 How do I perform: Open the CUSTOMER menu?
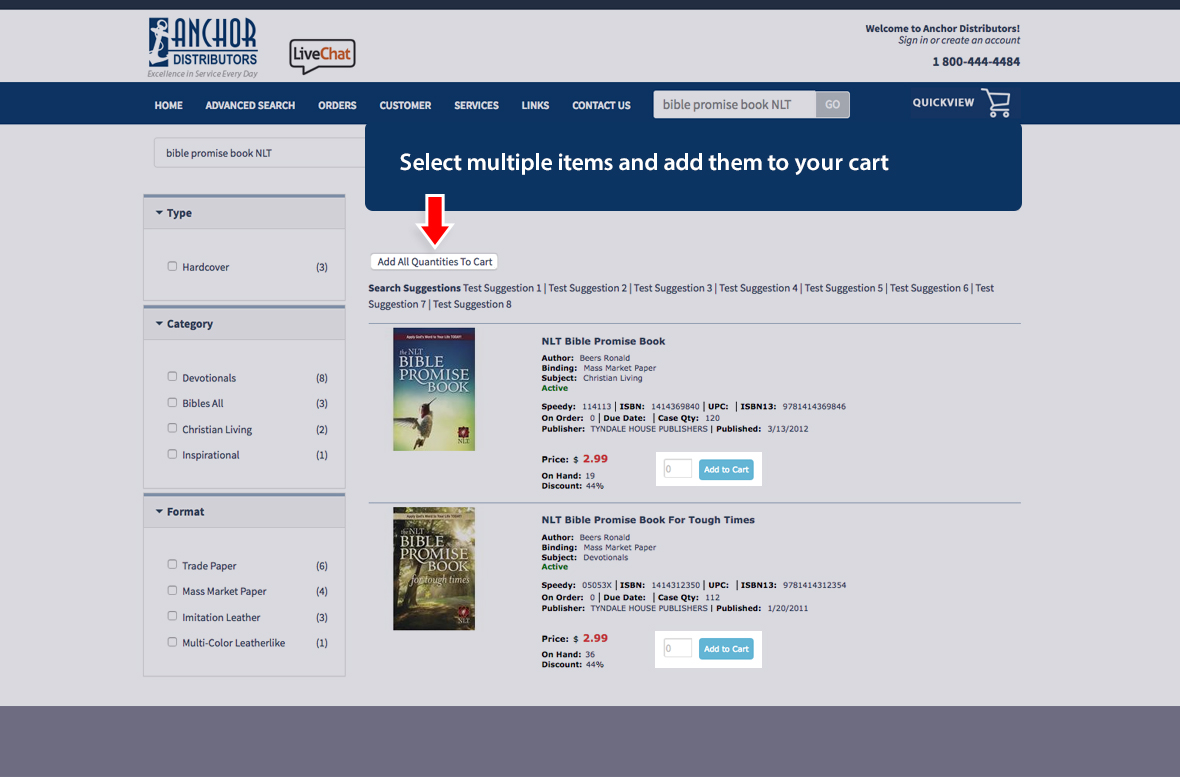(405, 105)
